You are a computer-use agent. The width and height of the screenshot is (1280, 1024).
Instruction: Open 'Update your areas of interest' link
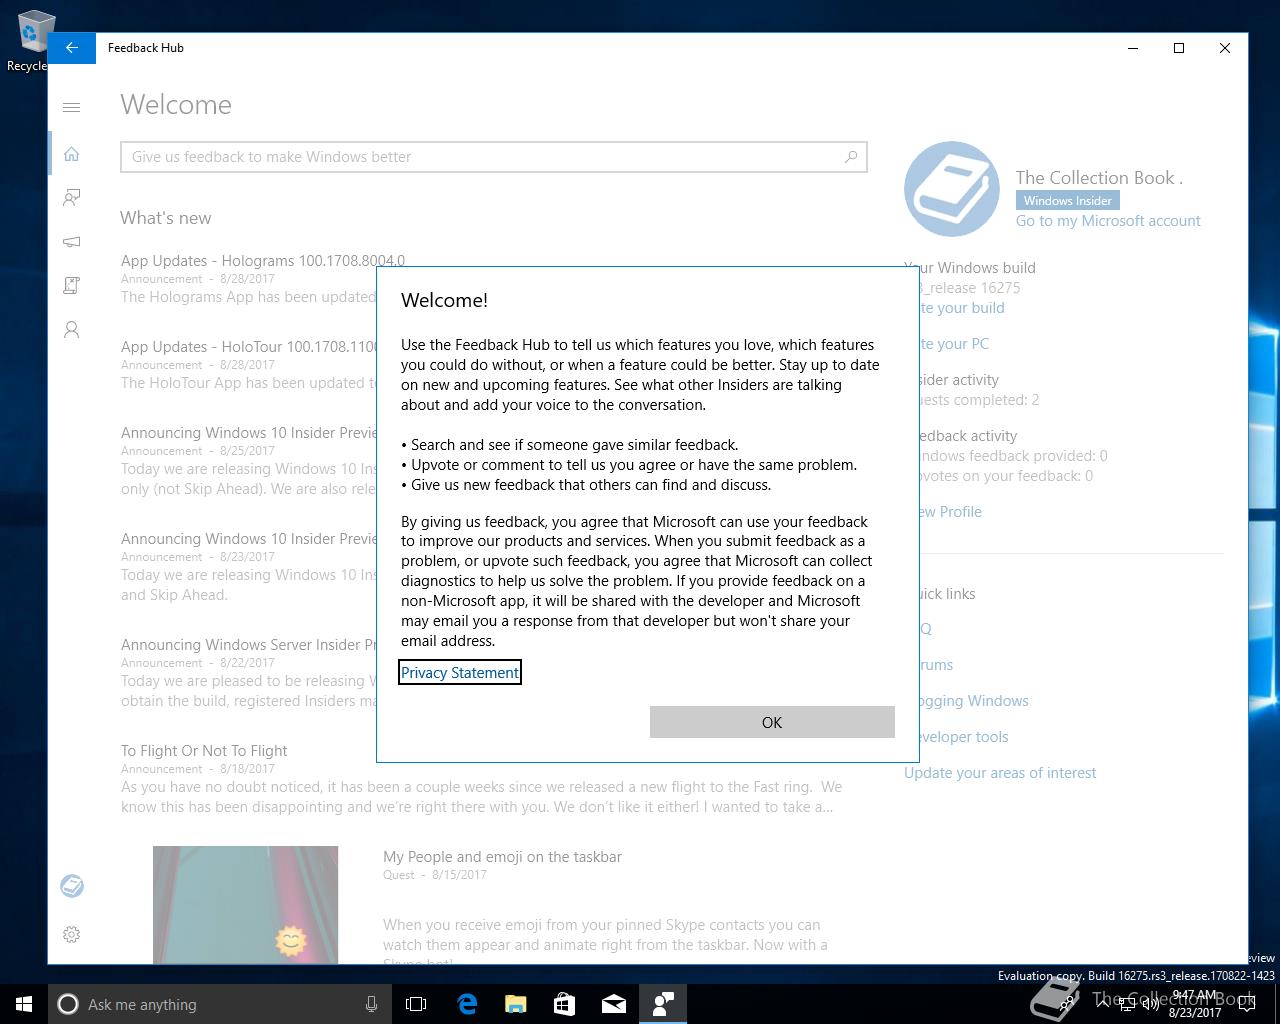point(1000,773)
